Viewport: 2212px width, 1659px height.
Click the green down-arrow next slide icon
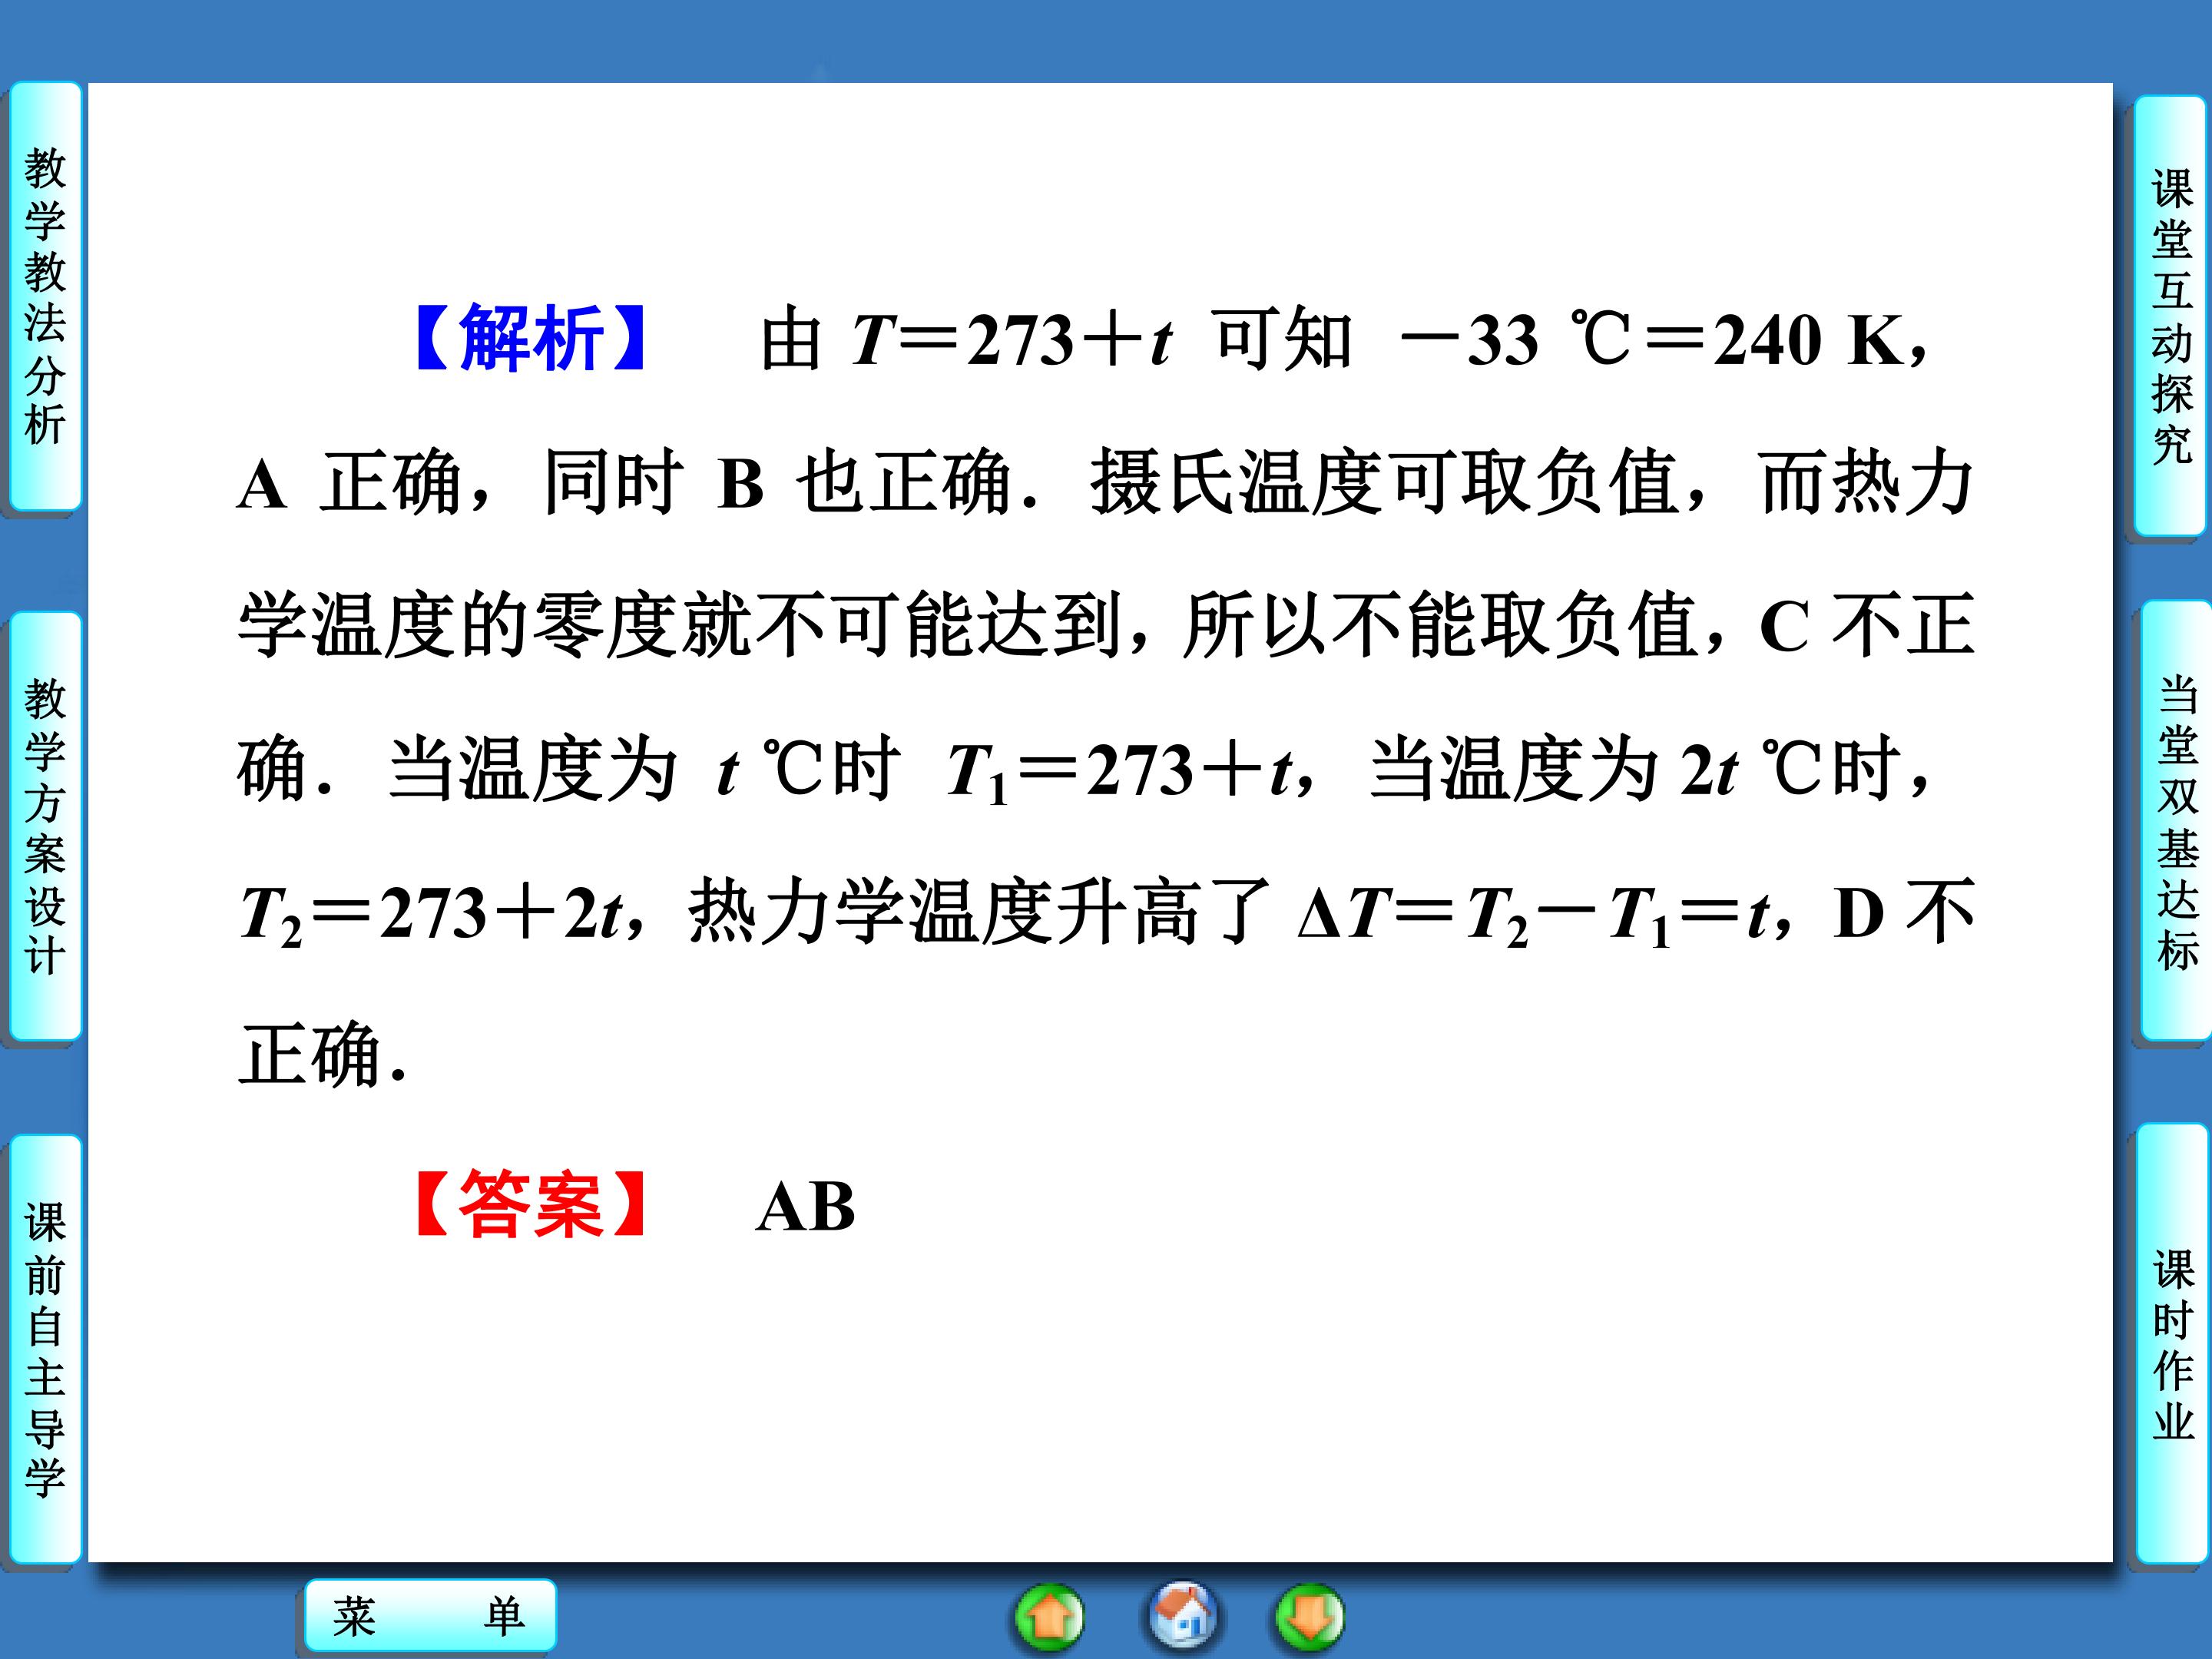(x=1309, y=1616)
